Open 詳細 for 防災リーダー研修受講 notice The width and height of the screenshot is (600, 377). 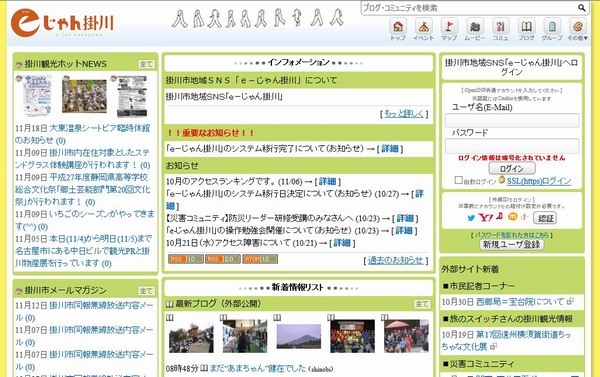tap(405, 218)
